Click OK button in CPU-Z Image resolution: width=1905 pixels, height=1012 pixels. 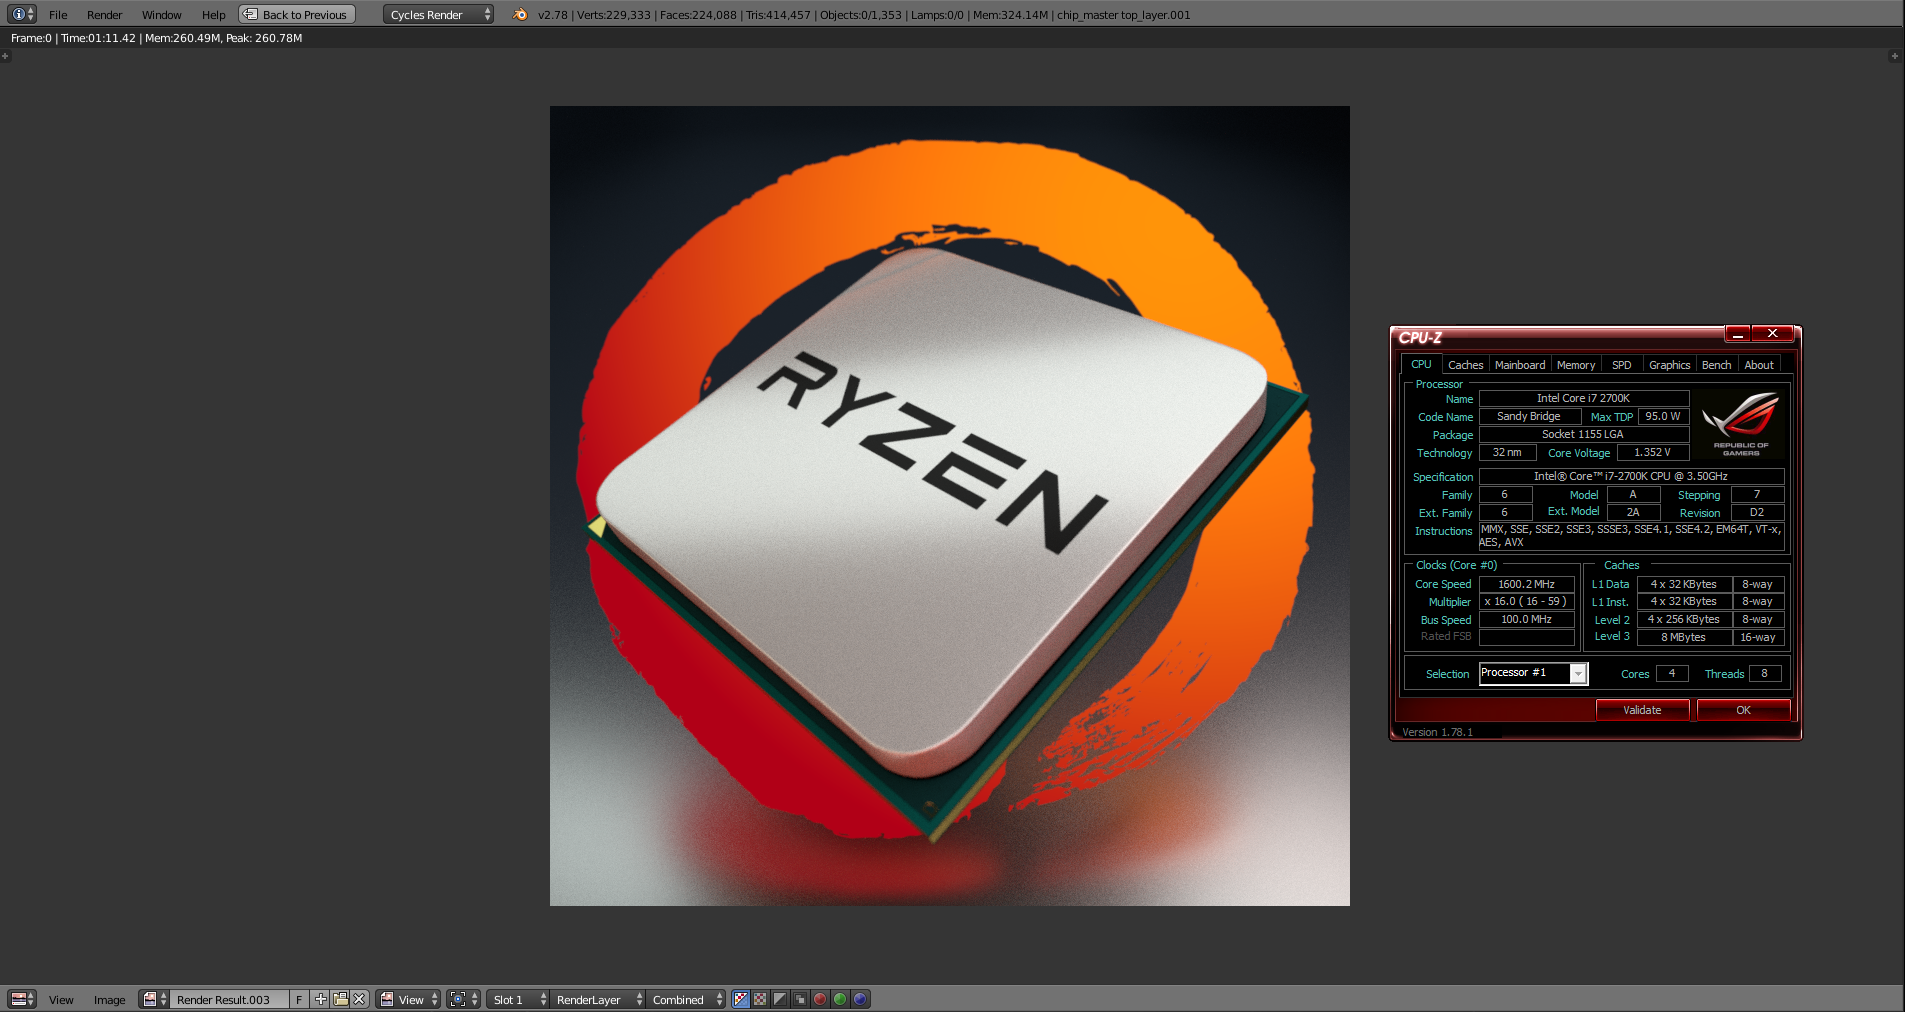click(1743, 710)
